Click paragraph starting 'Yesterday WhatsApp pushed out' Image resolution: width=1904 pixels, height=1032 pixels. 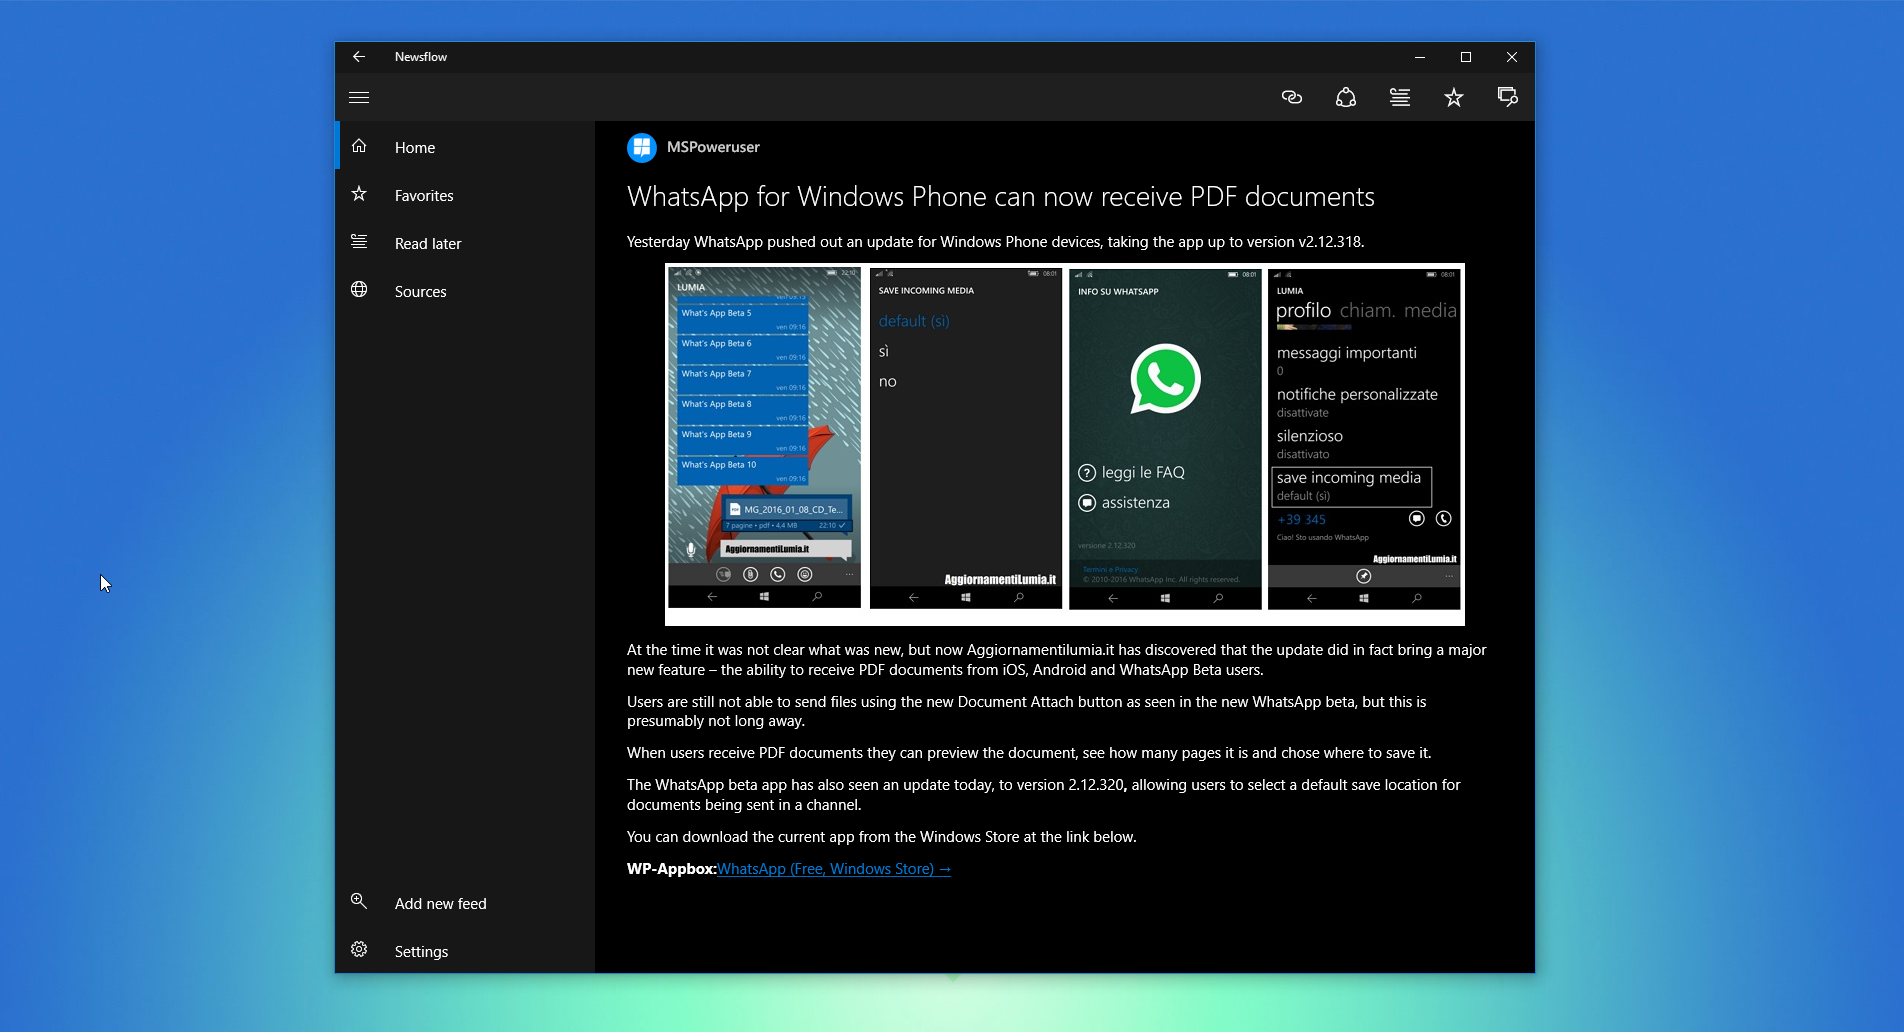[x=996, y=242]
